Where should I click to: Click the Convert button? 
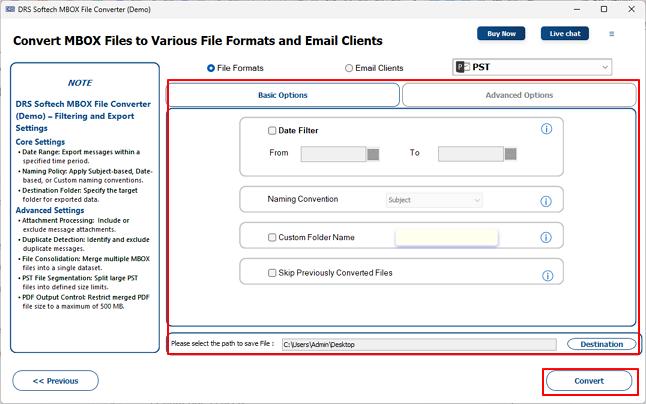(589, 381)
